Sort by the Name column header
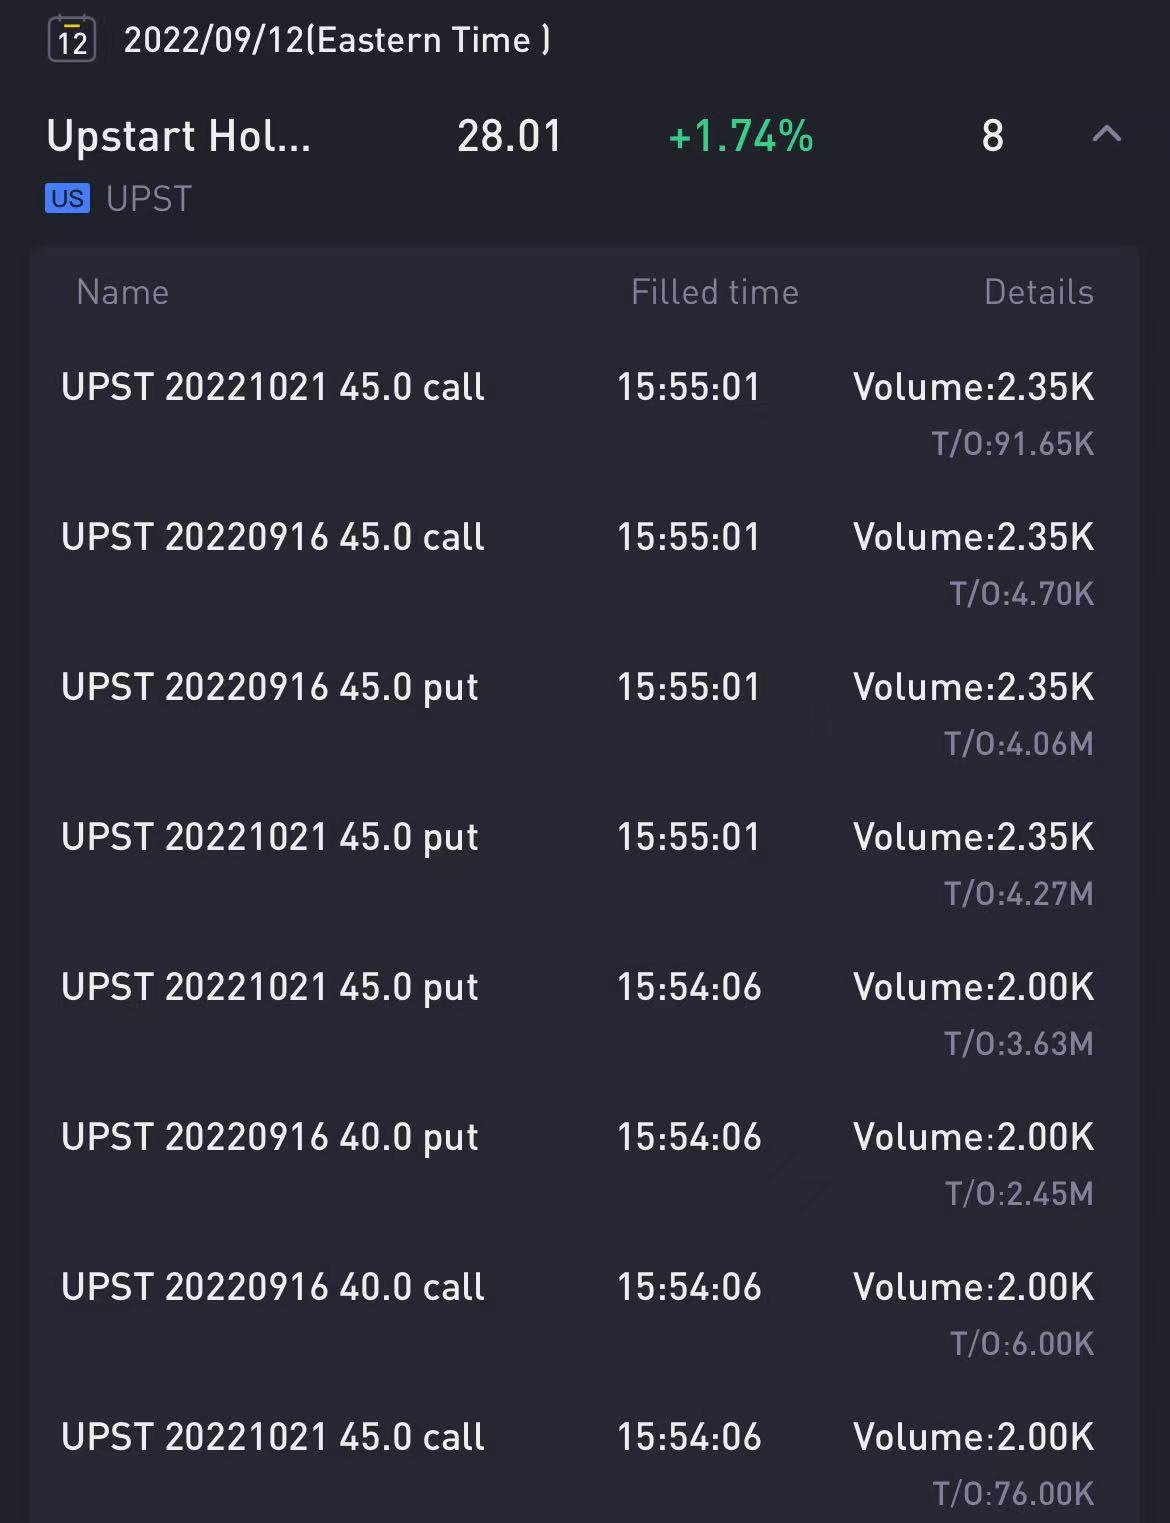 click(122, 292)
